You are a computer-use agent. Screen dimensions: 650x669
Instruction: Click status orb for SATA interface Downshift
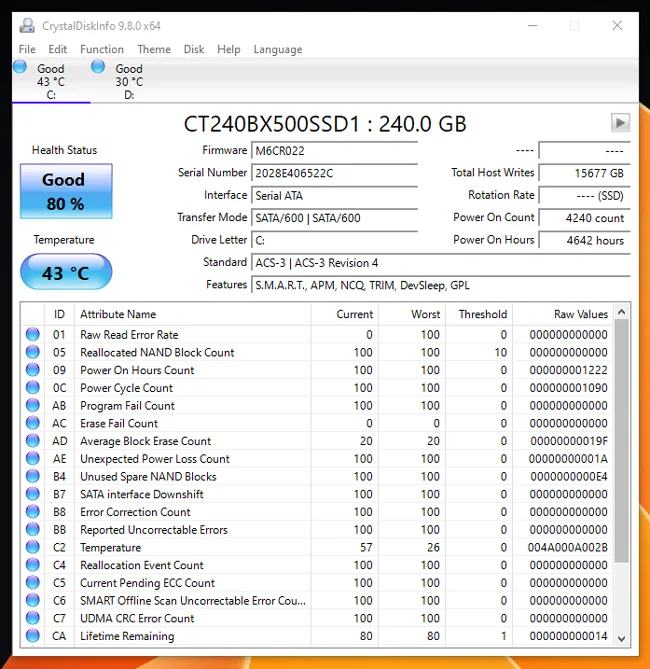(x=32, y=494)
